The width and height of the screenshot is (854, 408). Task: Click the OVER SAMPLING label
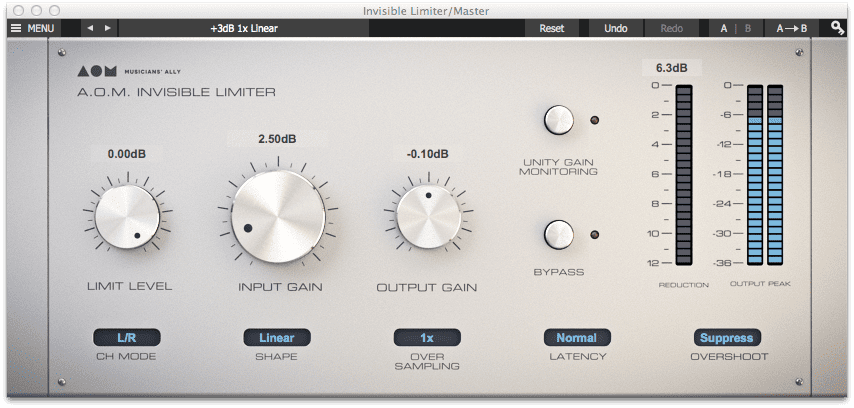pyautogui.click(x=427, y=361)
